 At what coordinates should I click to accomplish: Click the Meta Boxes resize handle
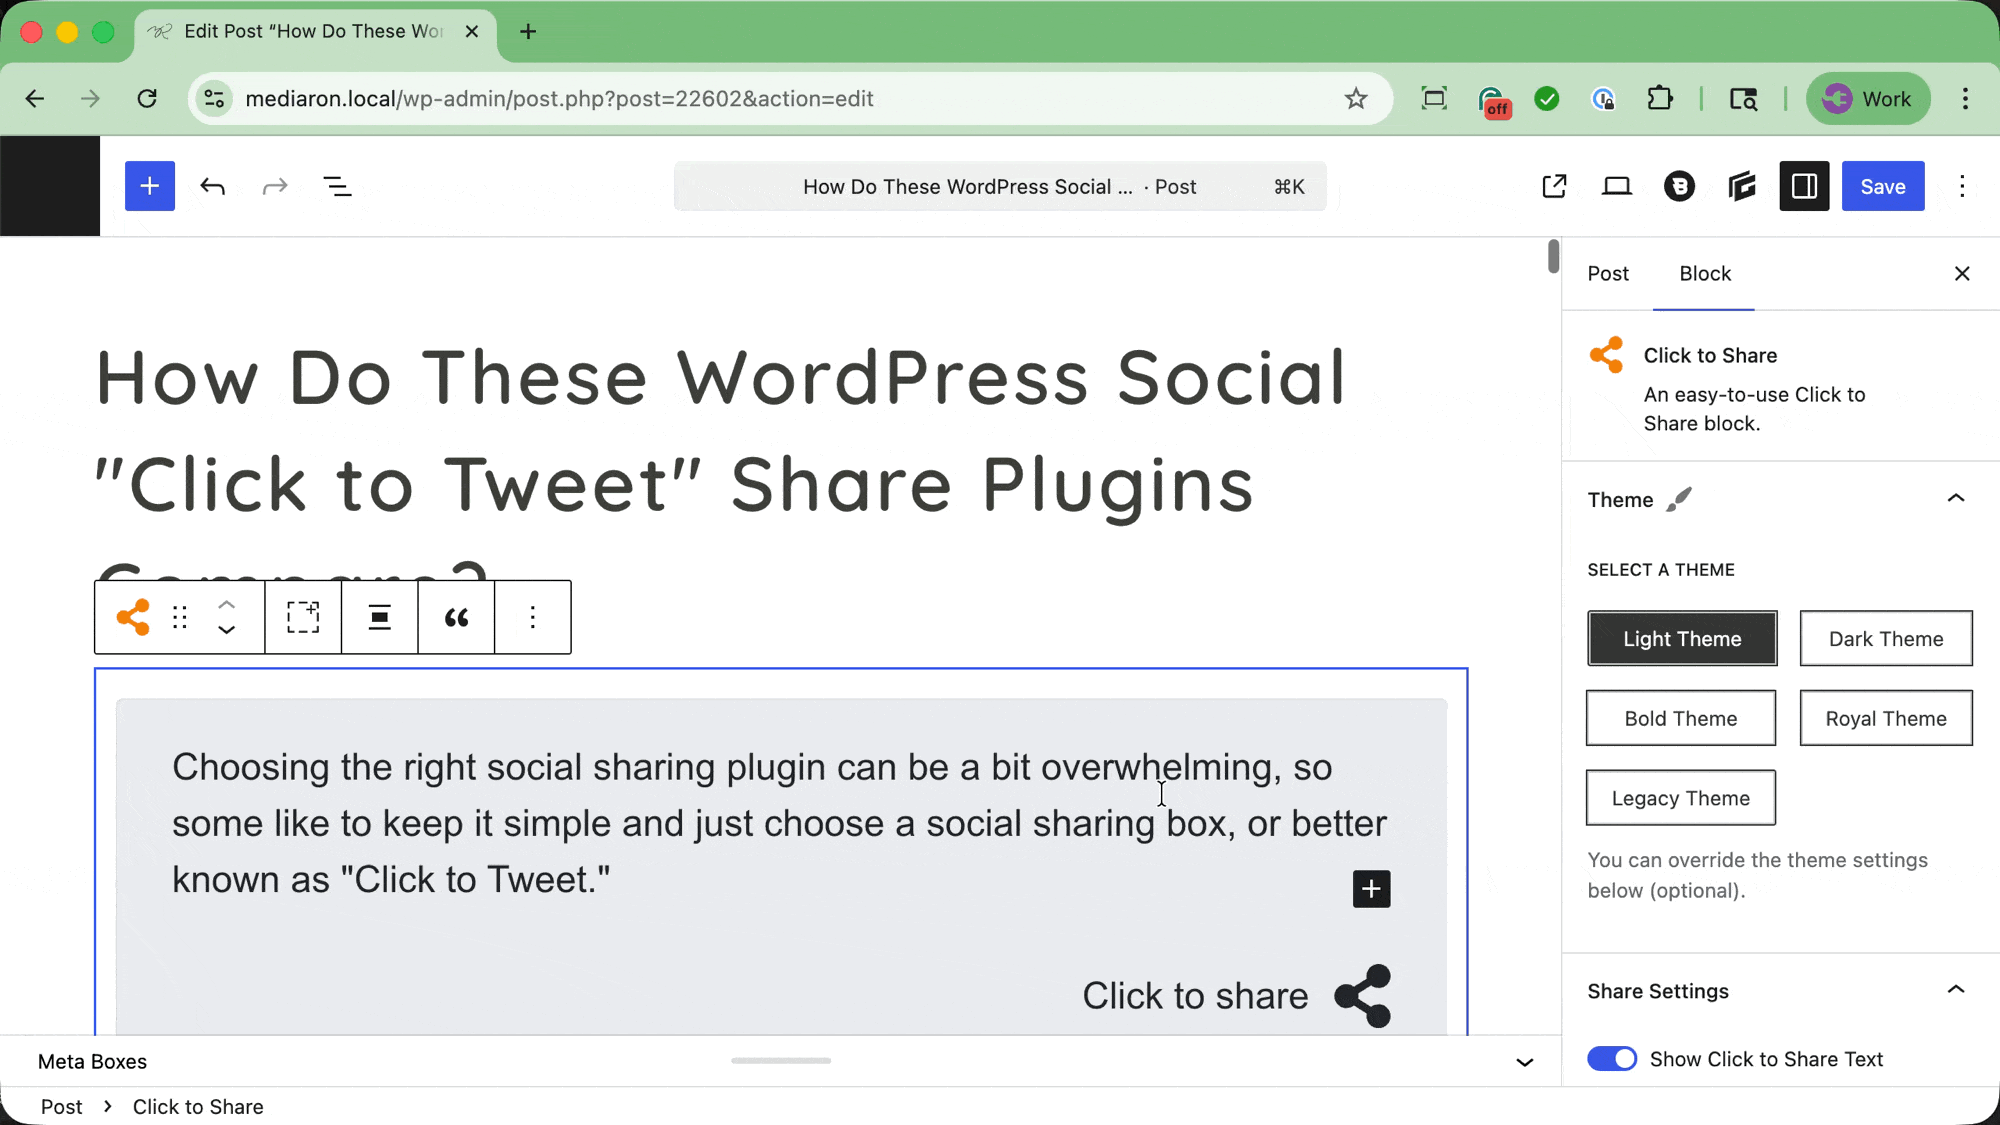[781, 1060]
